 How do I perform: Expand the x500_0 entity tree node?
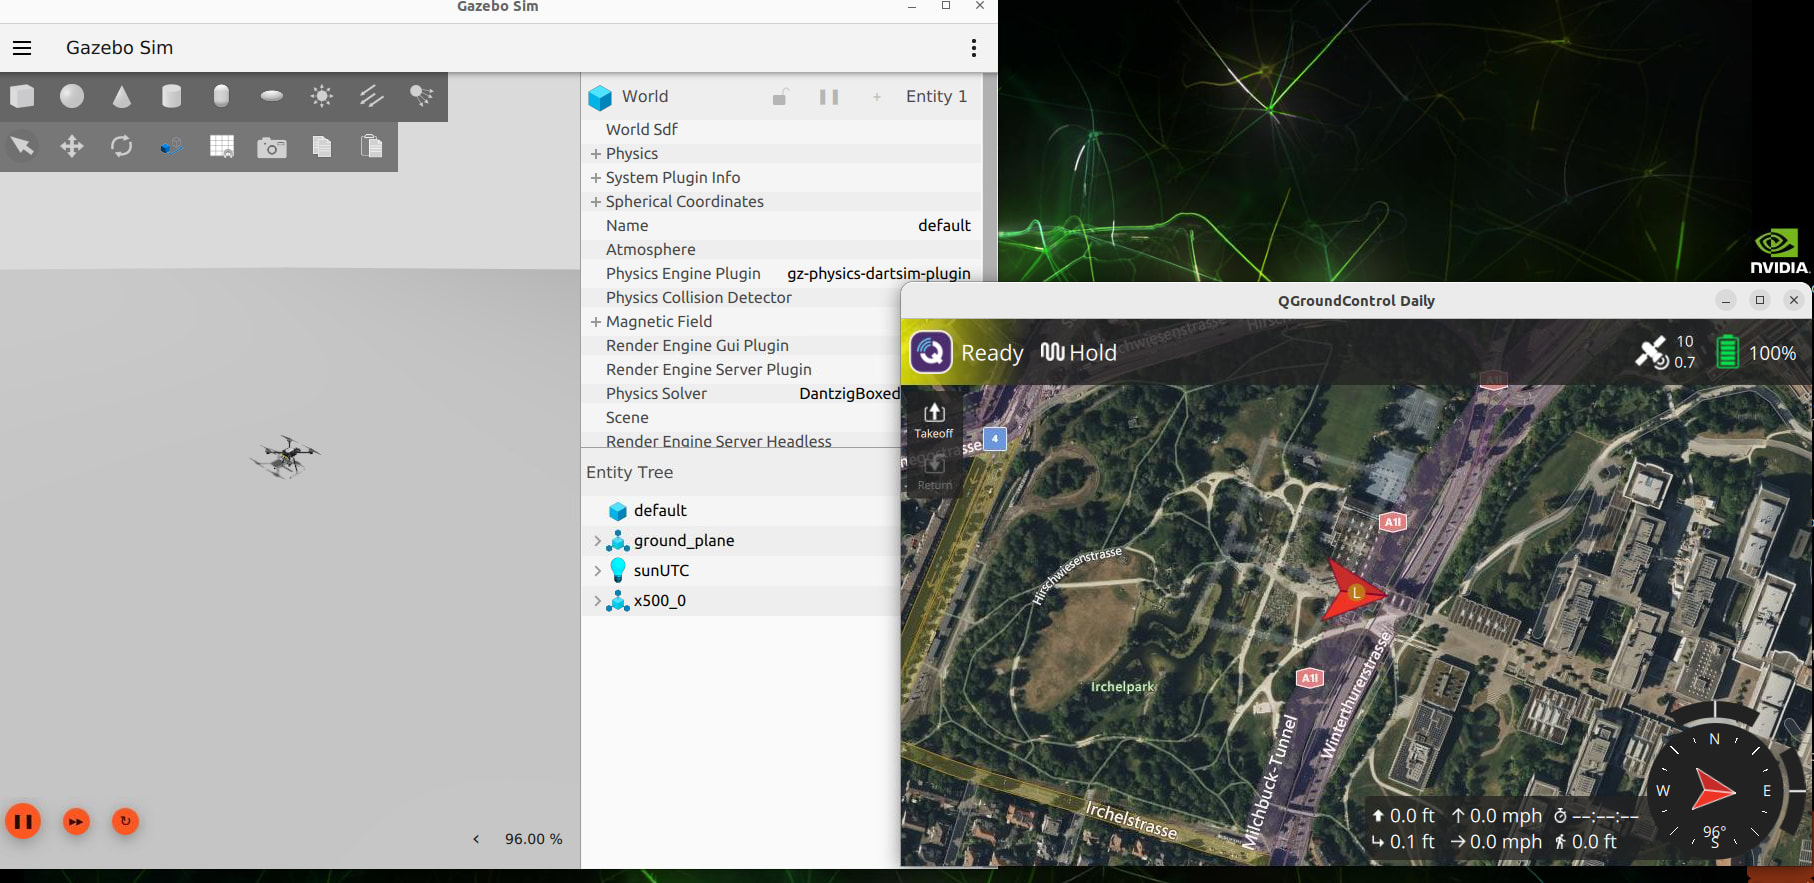(598, 601)
